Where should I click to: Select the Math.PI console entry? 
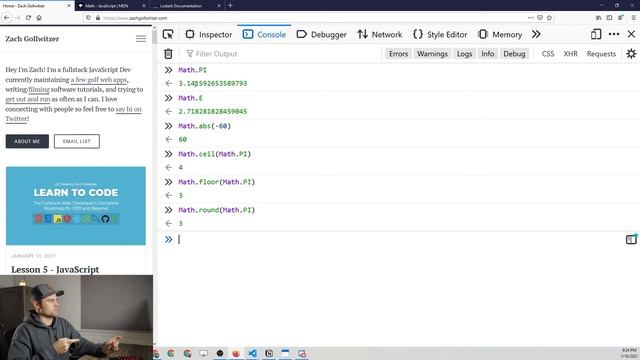click(193, 70)
